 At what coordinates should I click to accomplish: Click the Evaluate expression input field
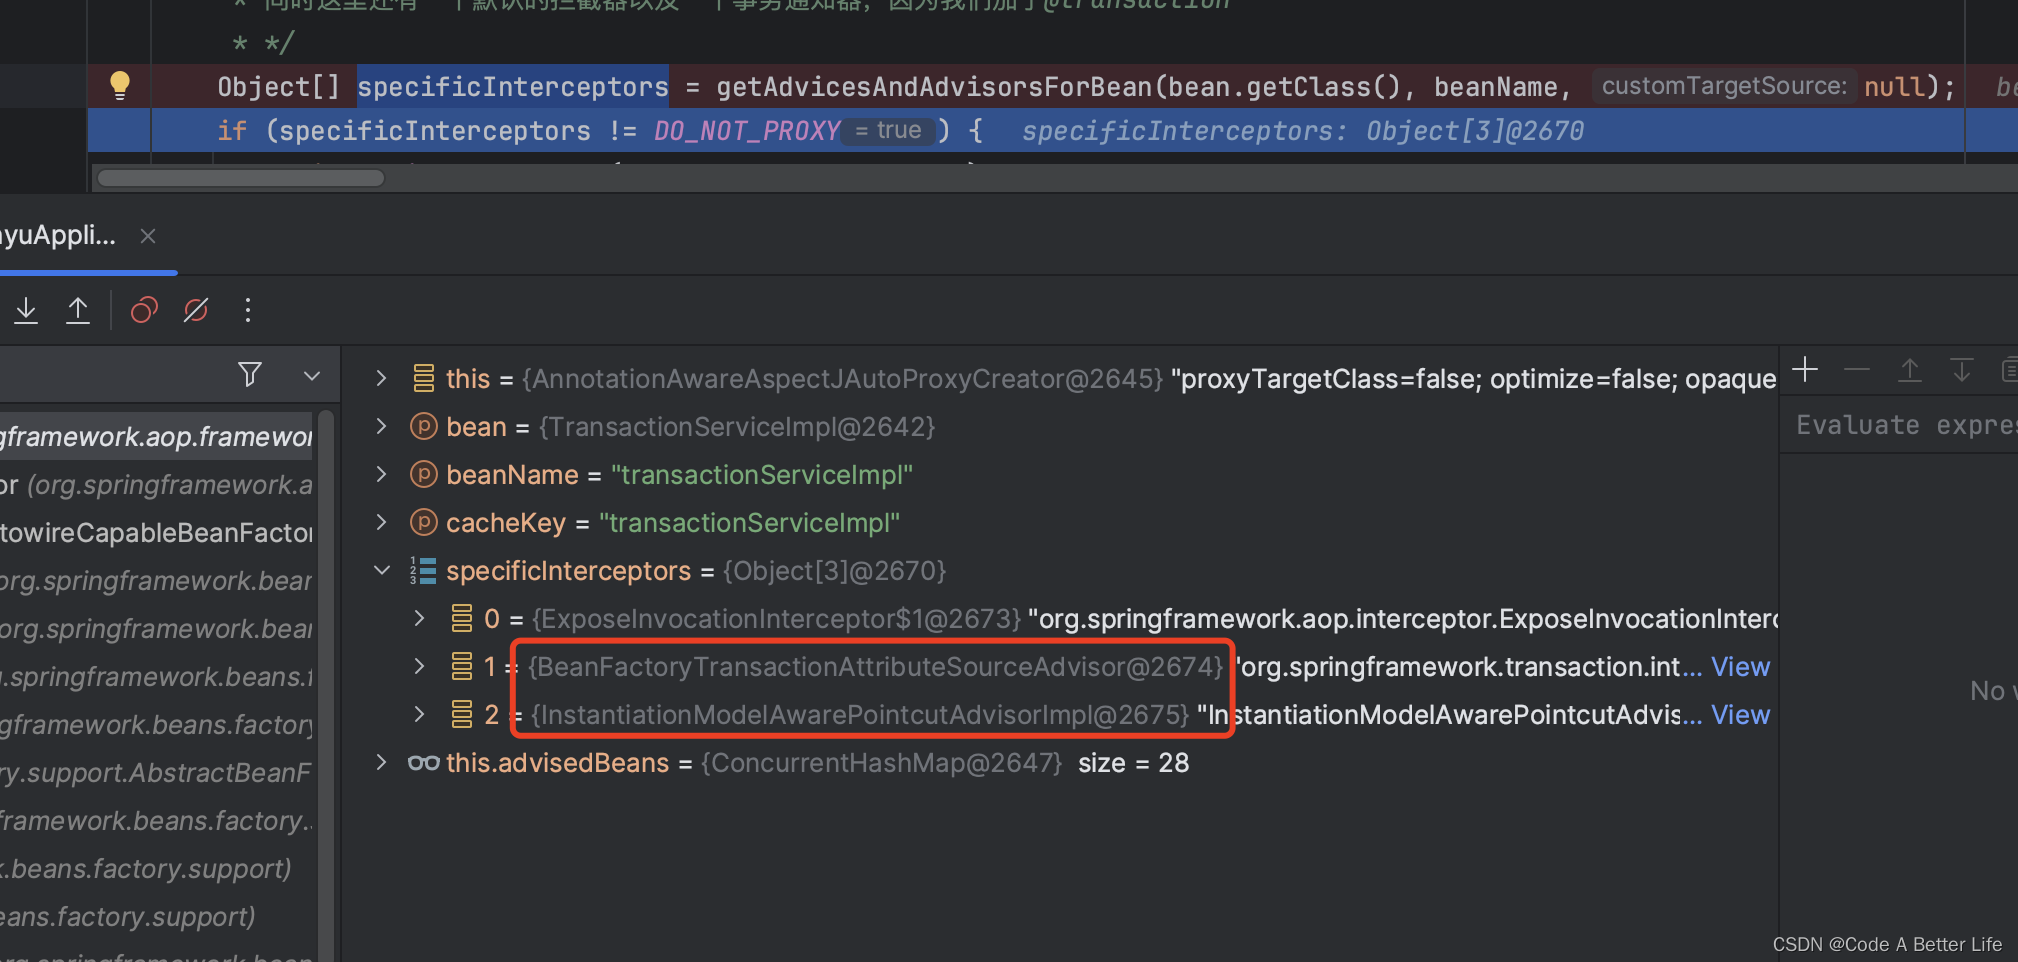[x=1900, y=425]
